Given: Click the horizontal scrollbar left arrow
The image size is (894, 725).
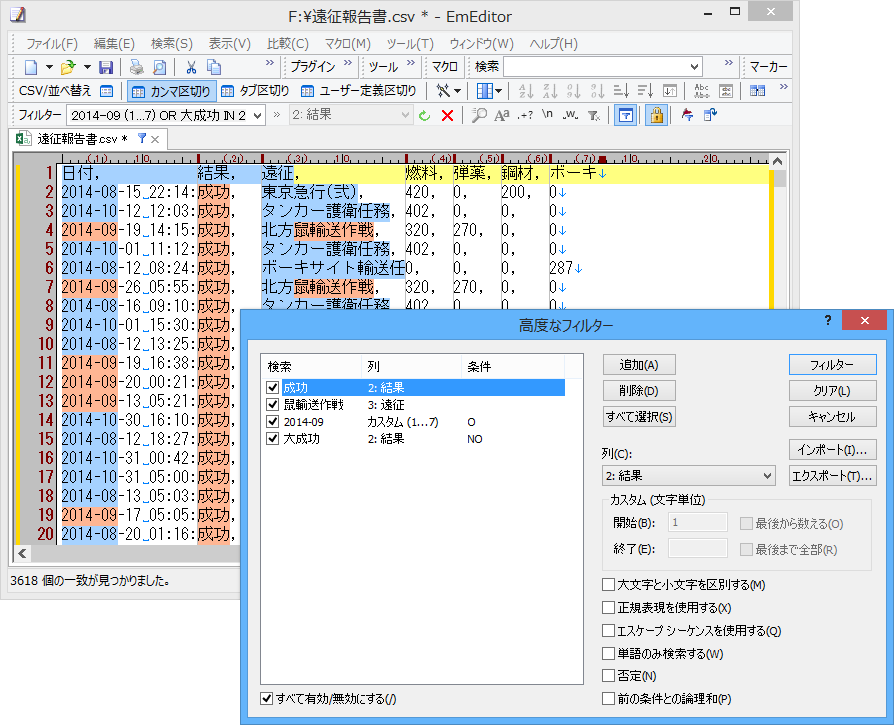Looking at the screenshot, I should (x=22, y=553).
